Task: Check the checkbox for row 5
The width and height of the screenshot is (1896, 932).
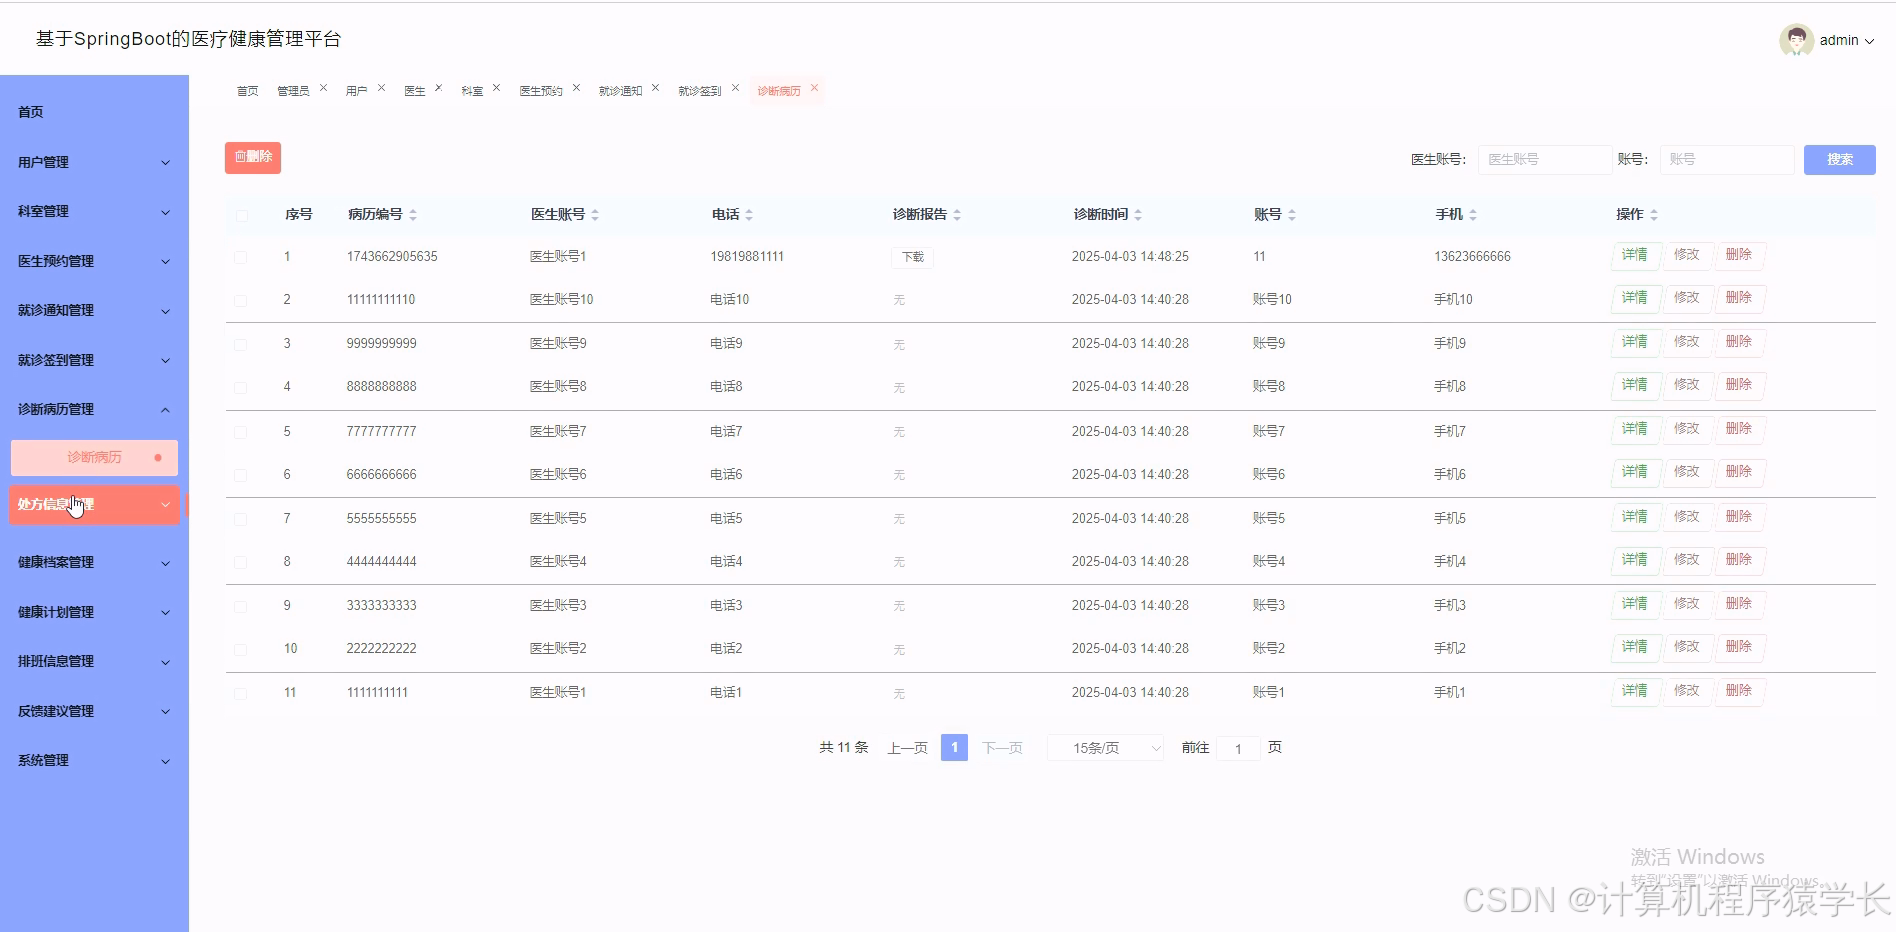Action: point(241,431)
